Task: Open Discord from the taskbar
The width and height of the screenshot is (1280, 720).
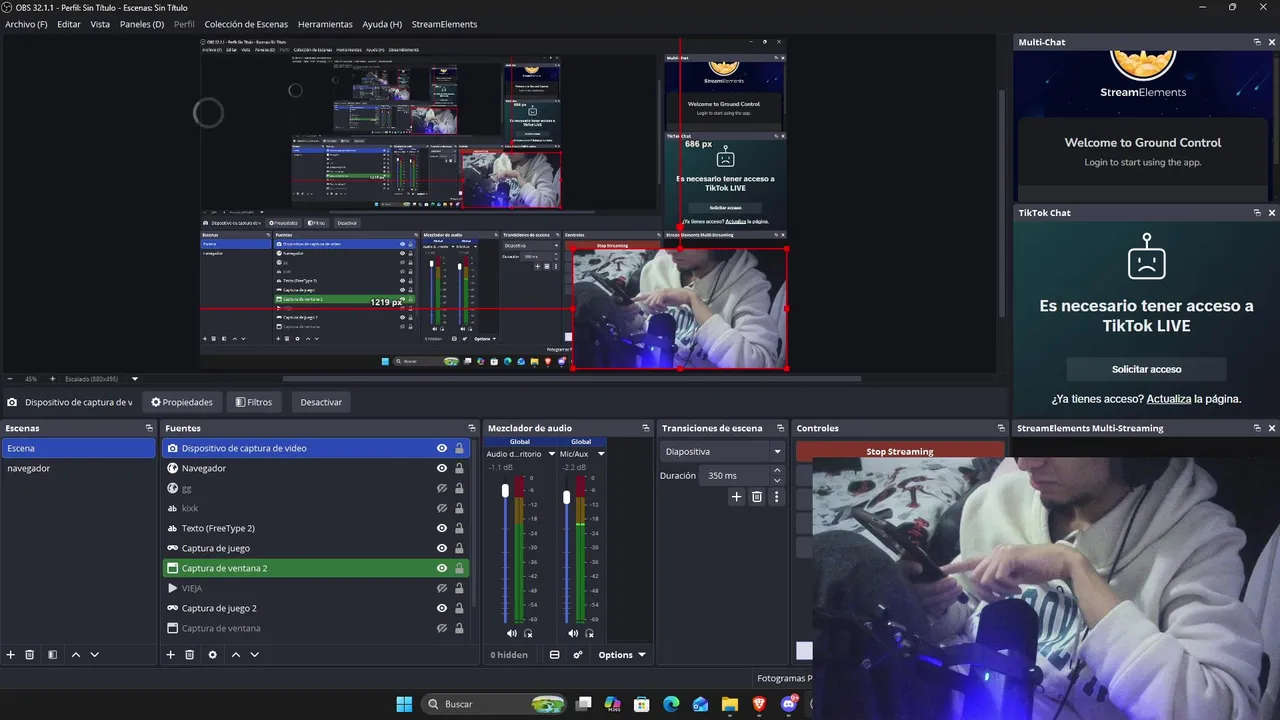Action: (x=788, y=704)
